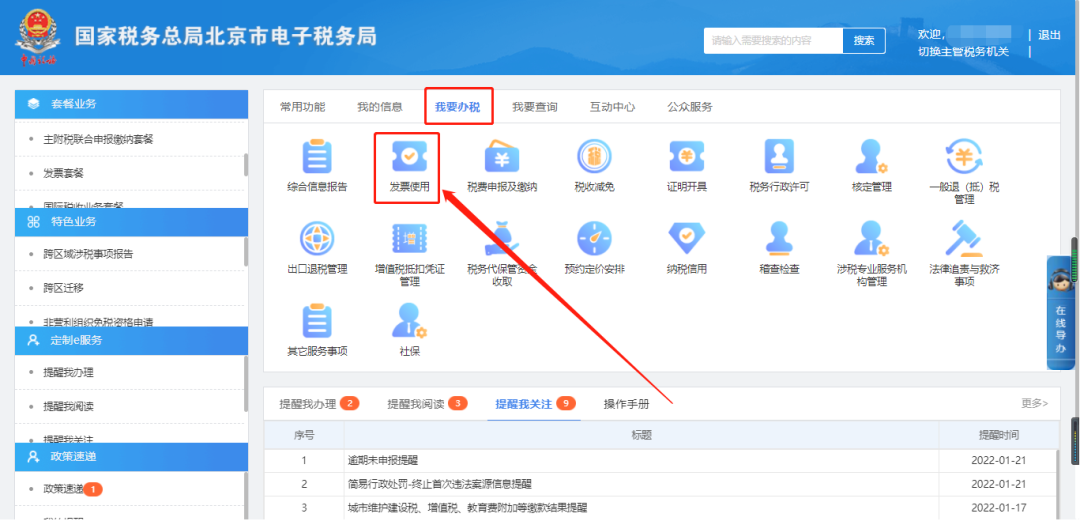
Task: Click the 政策速递 header icon
Action: 33,456
